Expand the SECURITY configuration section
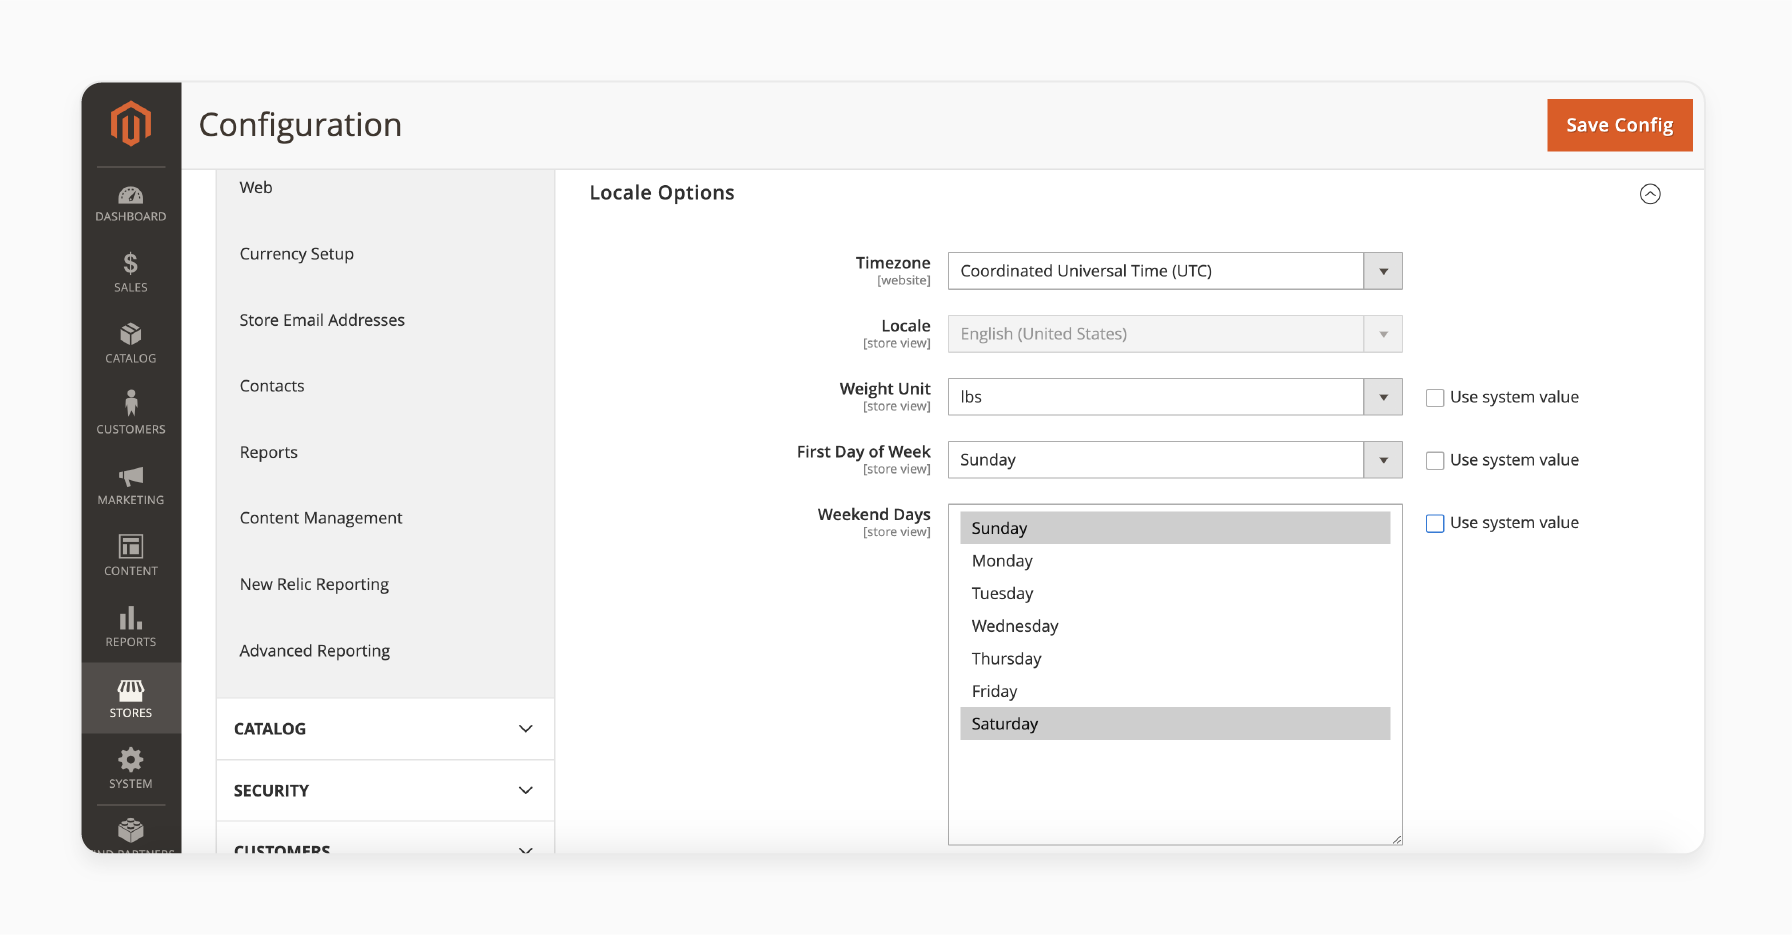Screen dimensions: 1792x935 (385, 791)
